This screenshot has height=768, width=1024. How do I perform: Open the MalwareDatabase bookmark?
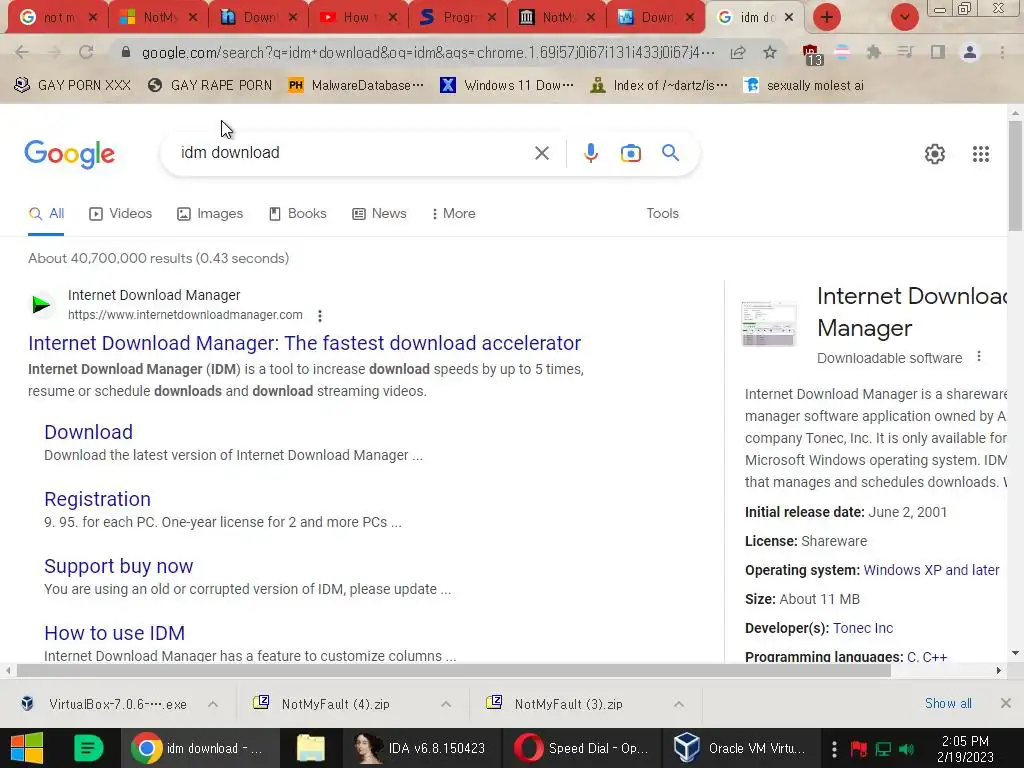pyautogui.click(x=356, y=86)
